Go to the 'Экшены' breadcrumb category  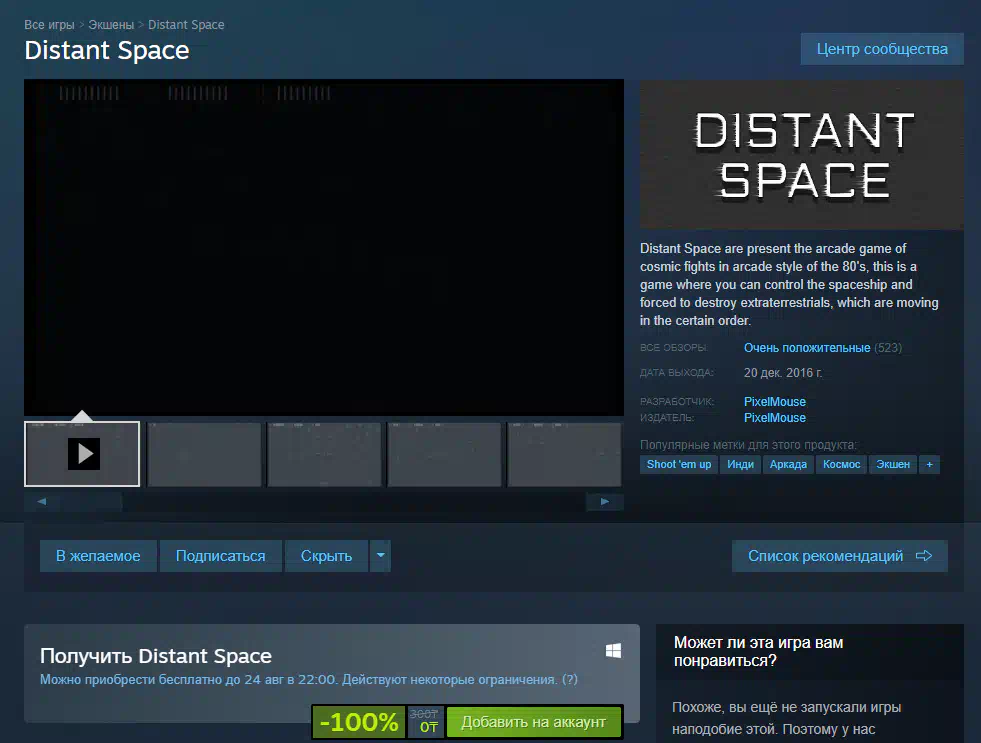pos(111,25)
